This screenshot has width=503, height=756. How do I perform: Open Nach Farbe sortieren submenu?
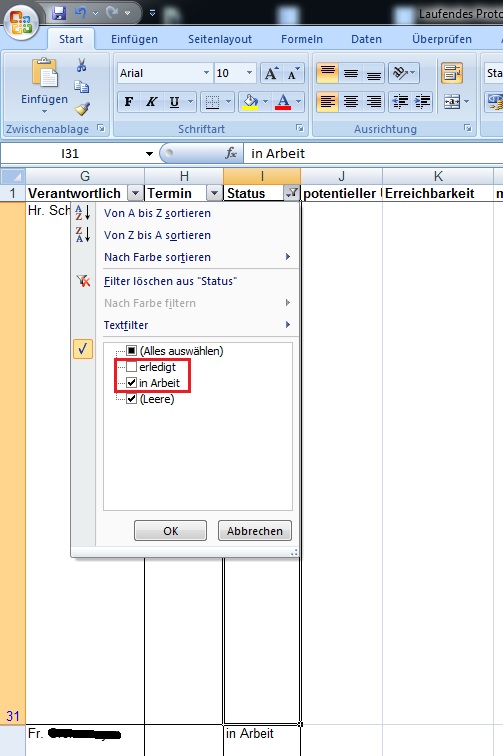click(x=185, y=257)
